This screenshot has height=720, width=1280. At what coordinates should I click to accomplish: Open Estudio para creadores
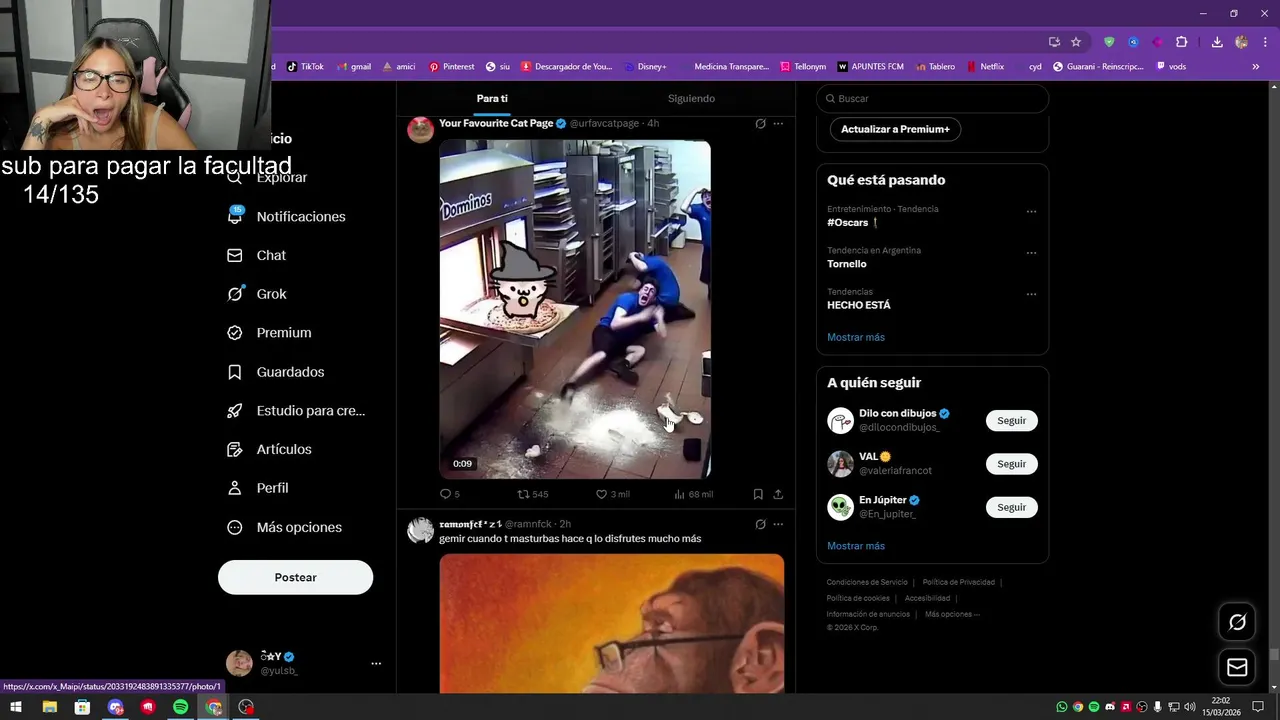[x=296, y=410]
